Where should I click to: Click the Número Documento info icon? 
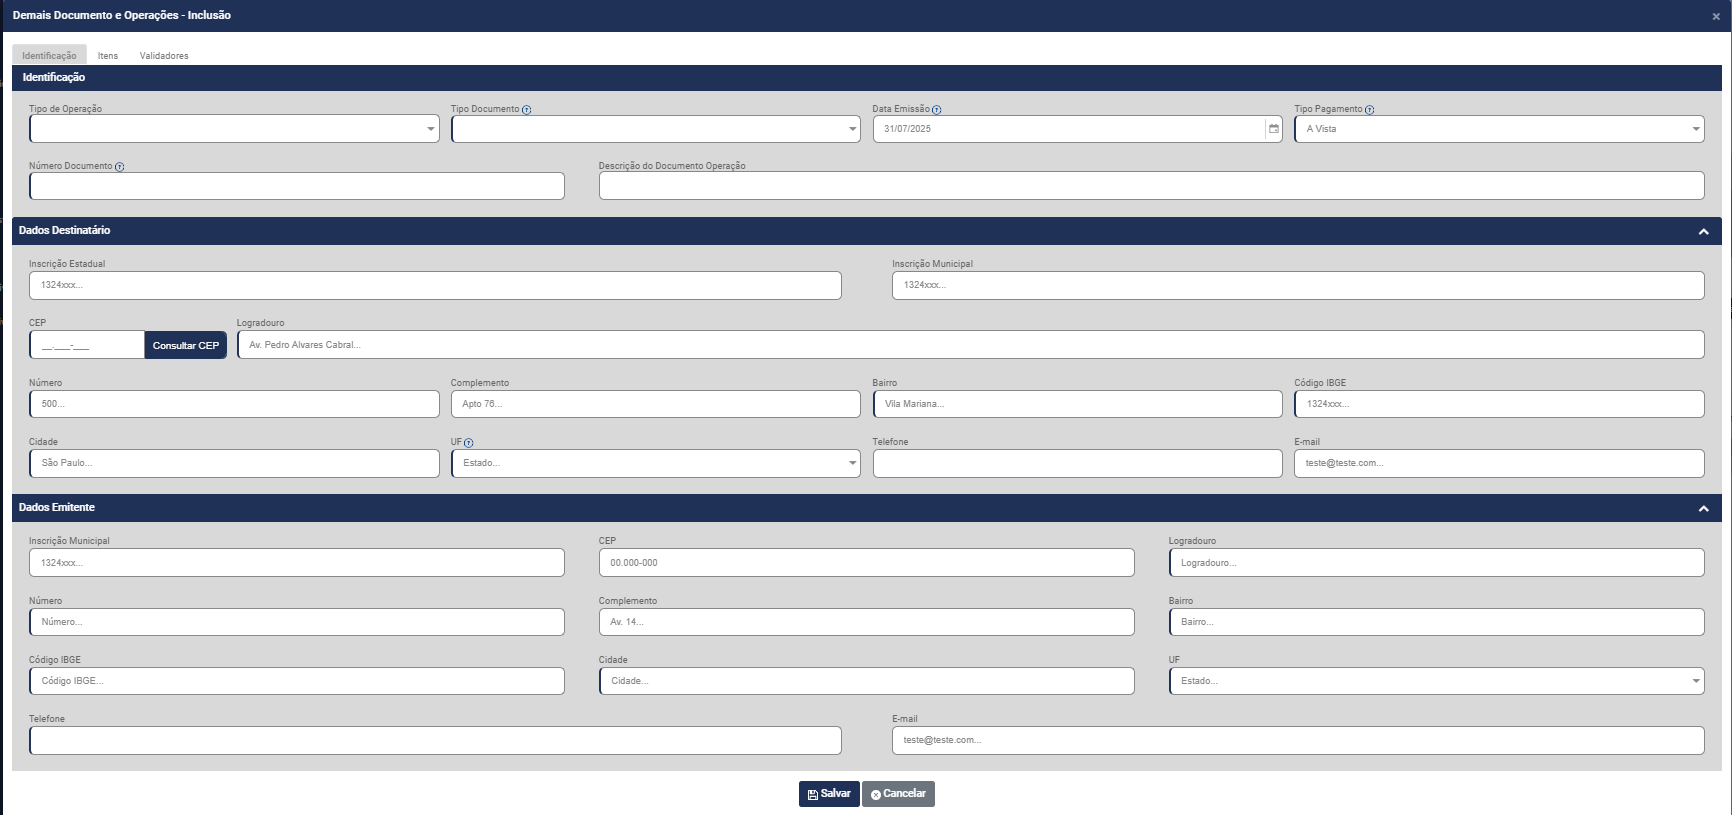click(120, 167)
